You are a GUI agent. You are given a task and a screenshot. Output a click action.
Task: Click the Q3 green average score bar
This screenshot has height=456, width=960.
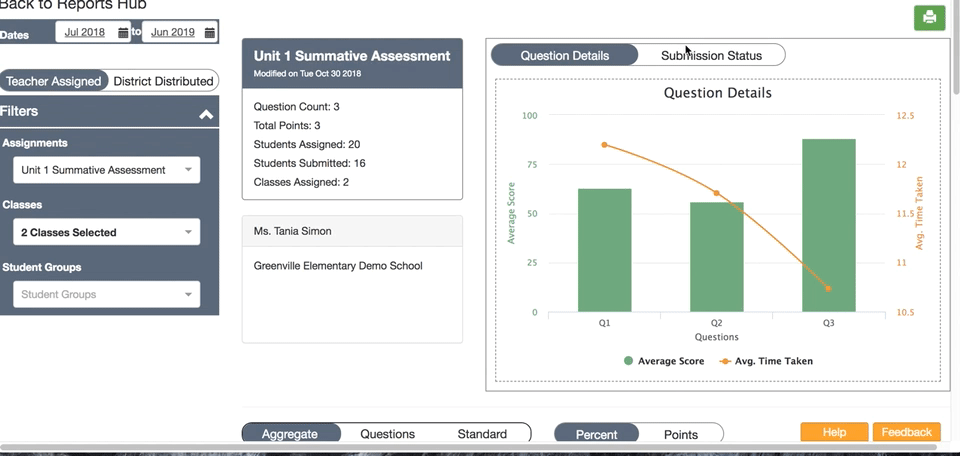click(828, 225)
